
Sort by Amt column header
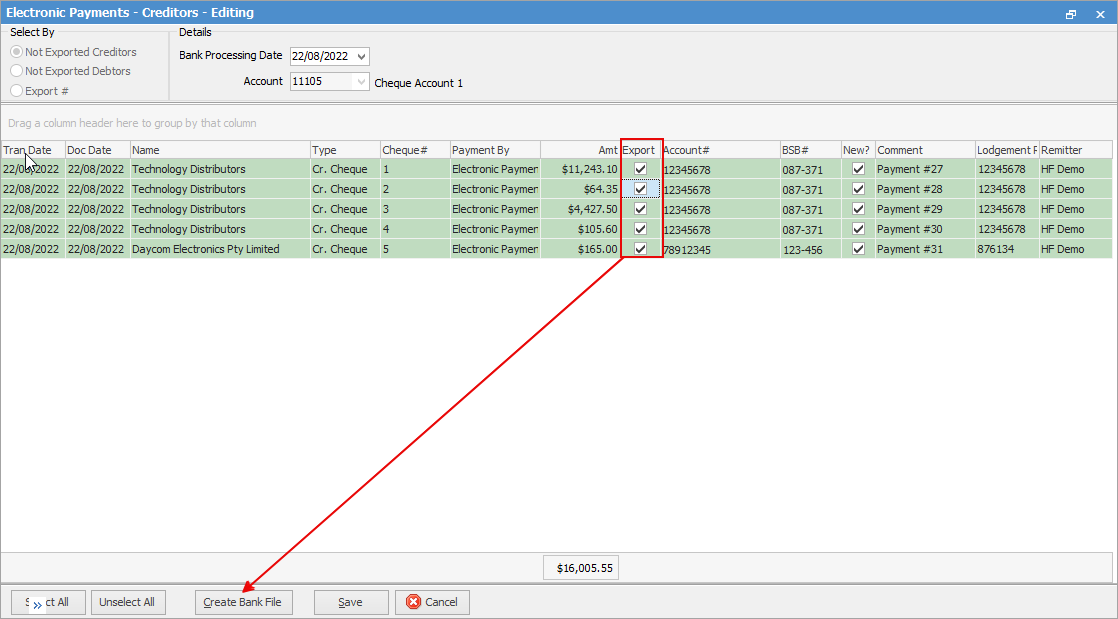click(x=580, y=150)
